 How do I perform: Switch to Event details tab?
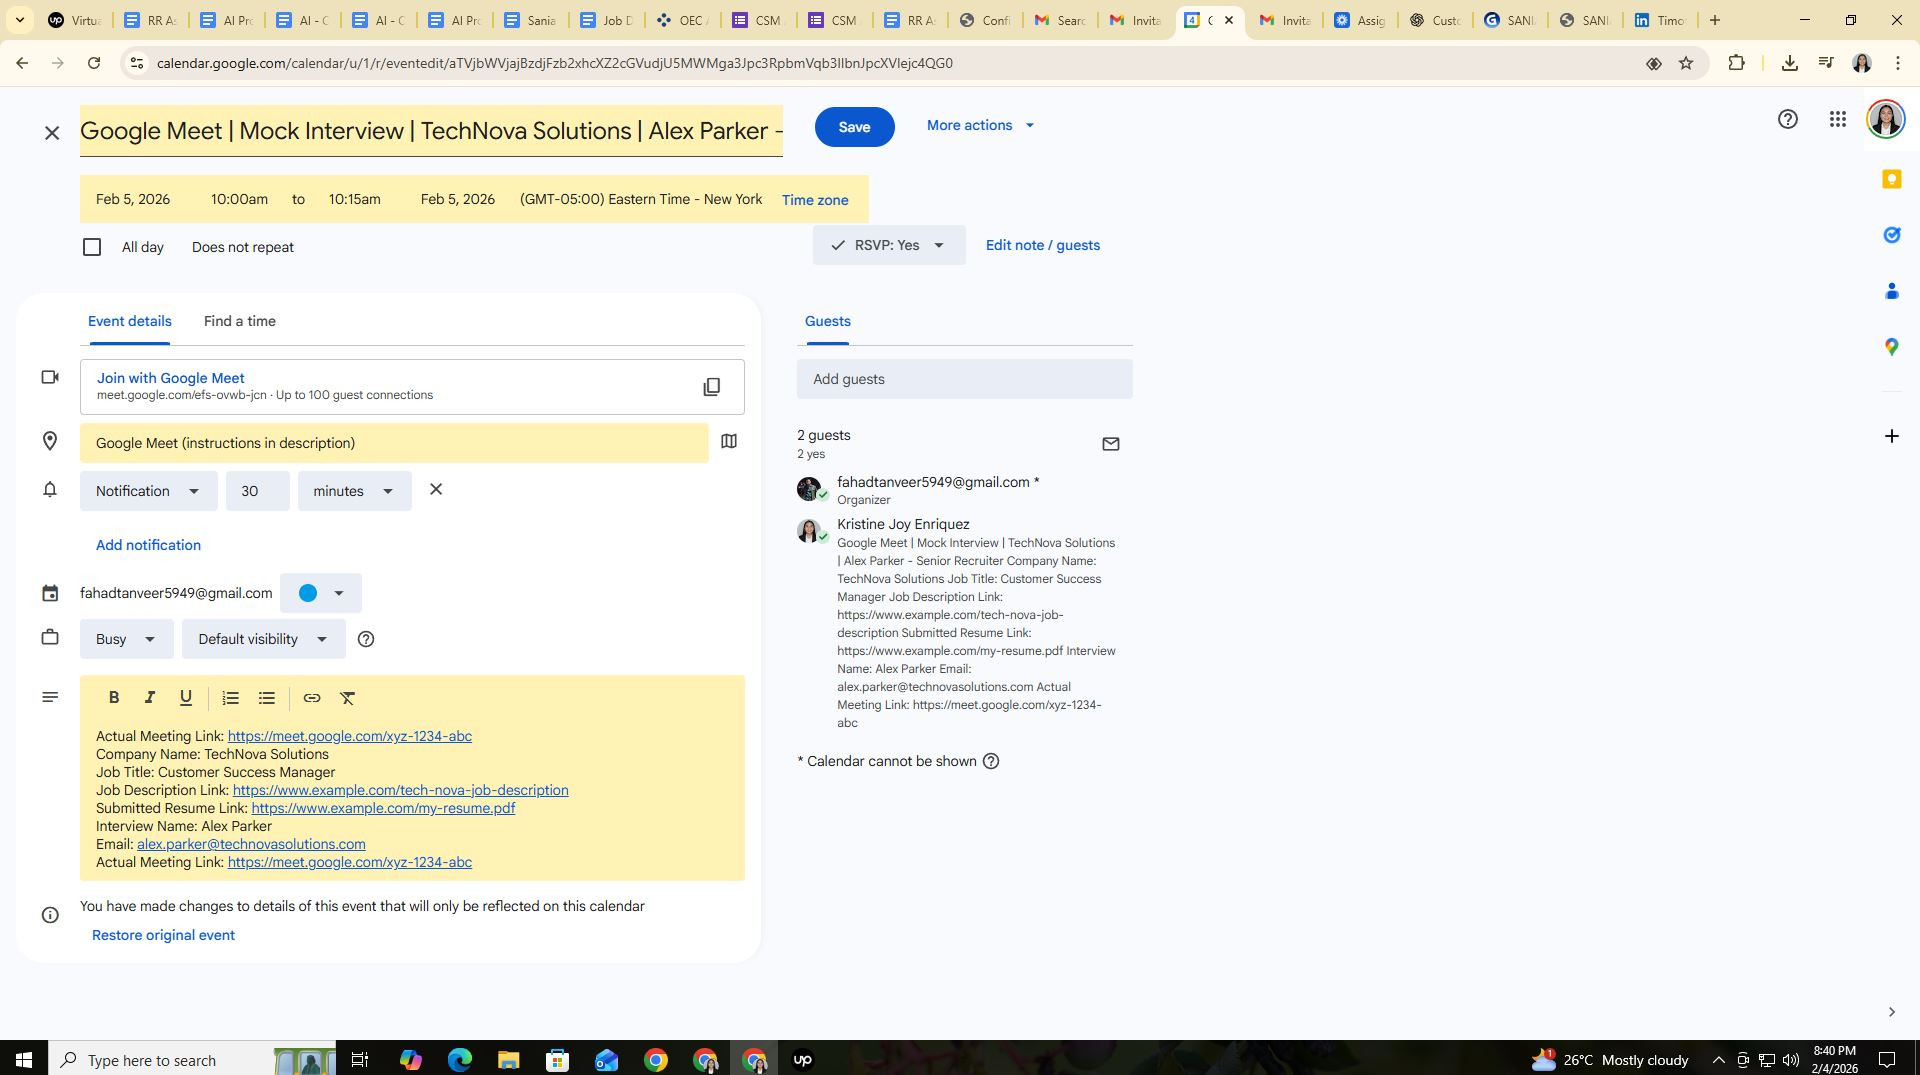pos(130,321)
